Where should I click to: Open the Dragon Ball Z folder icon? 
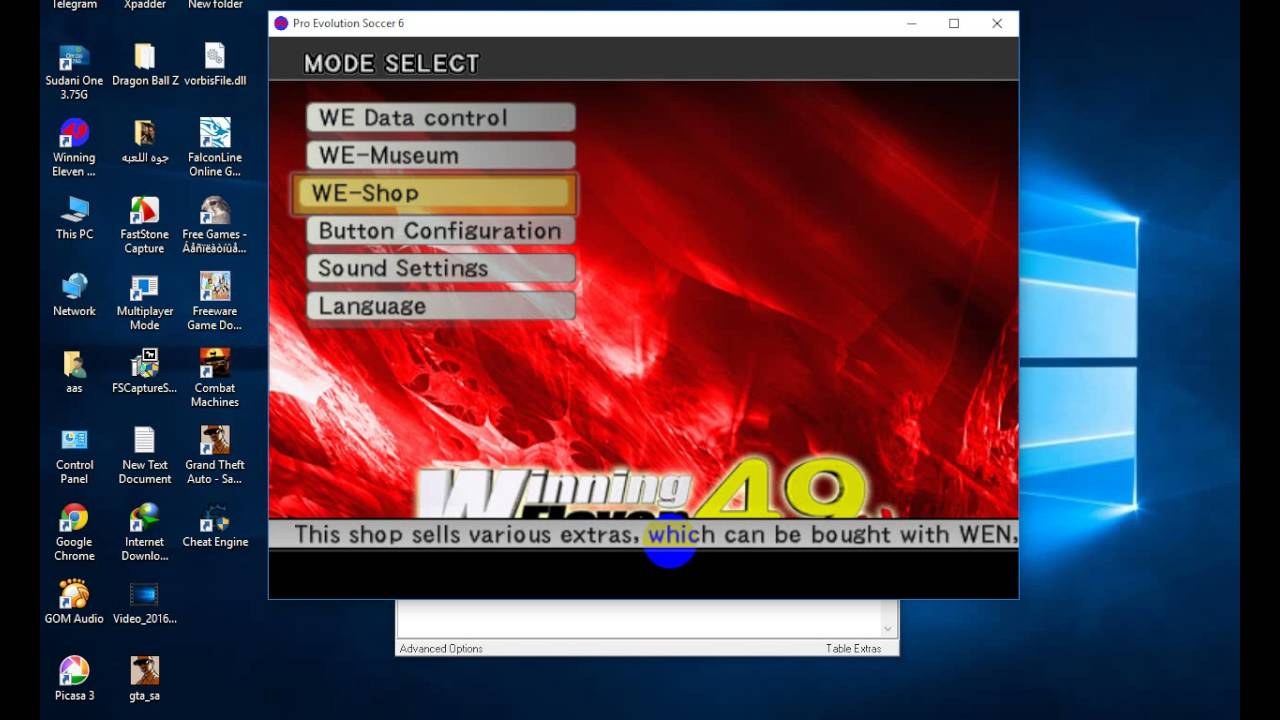coord(145,64)
